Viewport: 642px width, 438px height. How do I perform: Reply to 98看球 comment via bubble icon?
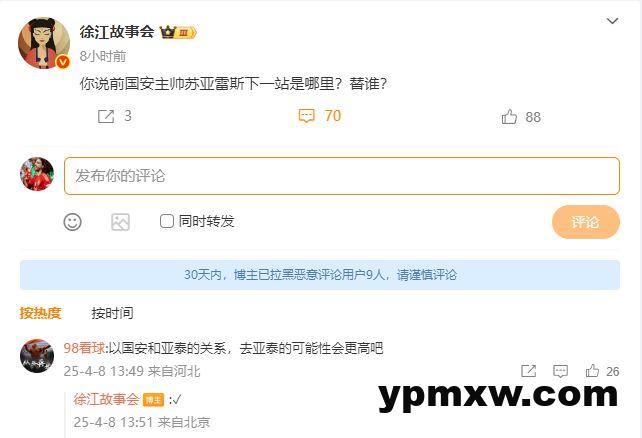tap(560, 371)
